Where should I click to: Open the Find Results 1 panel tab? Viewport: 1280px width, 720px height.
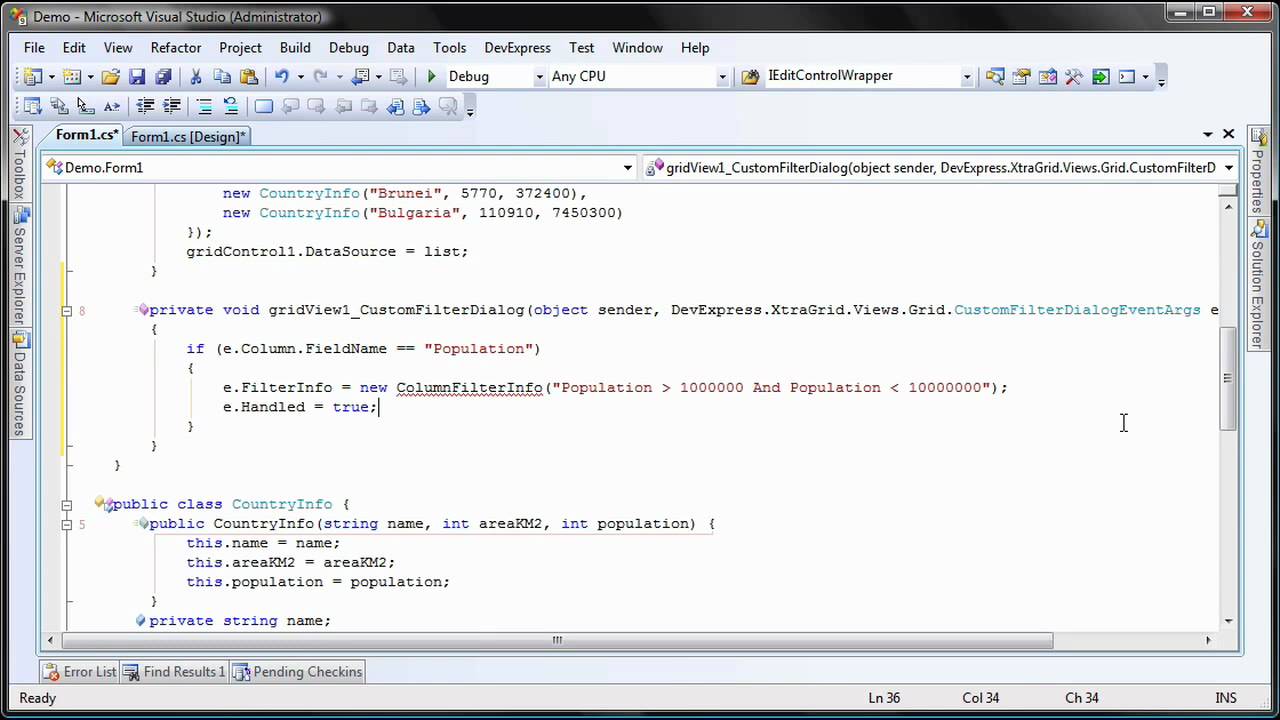click(x=174, y=672)
